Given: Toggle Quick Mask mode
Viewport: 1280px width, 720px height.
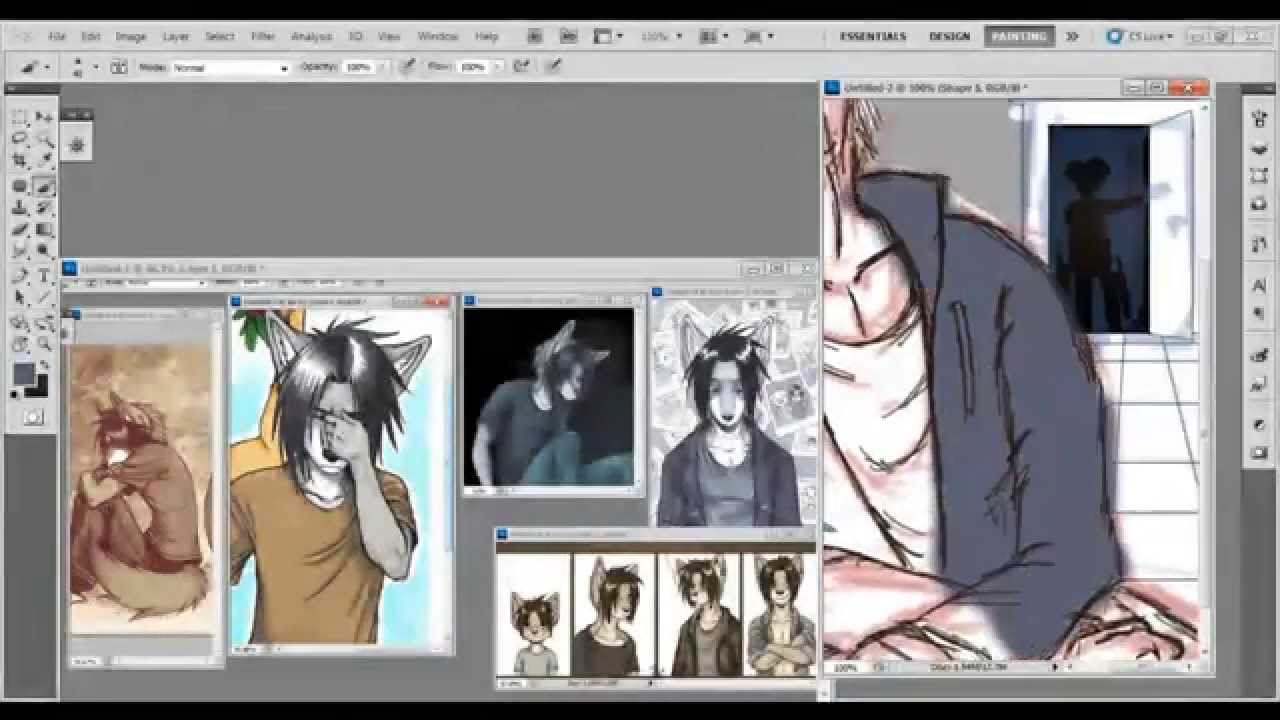Looking at the screenshot, I should [33, 417].
